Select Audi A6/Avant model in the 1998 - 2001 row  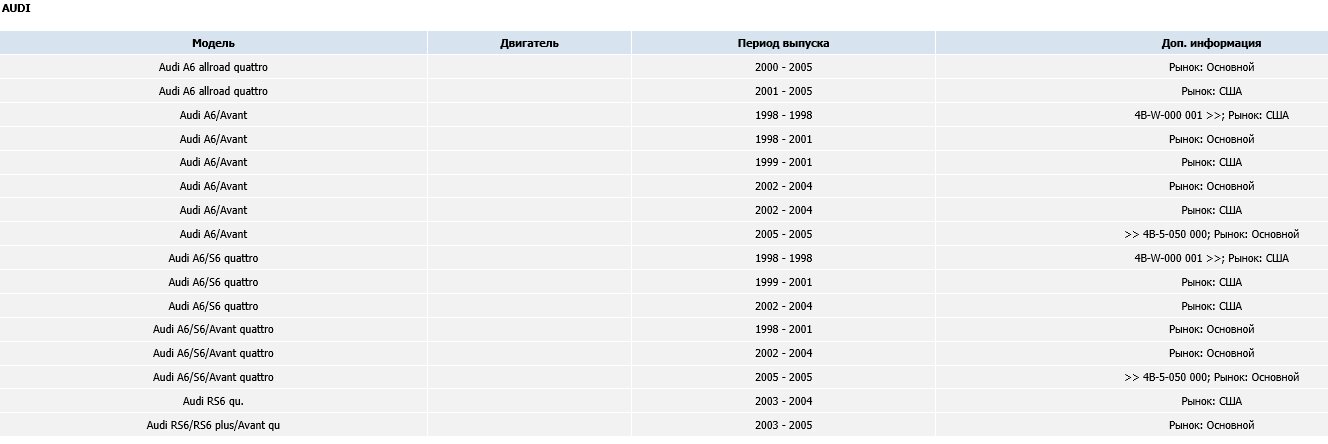[x=213, y=139]
